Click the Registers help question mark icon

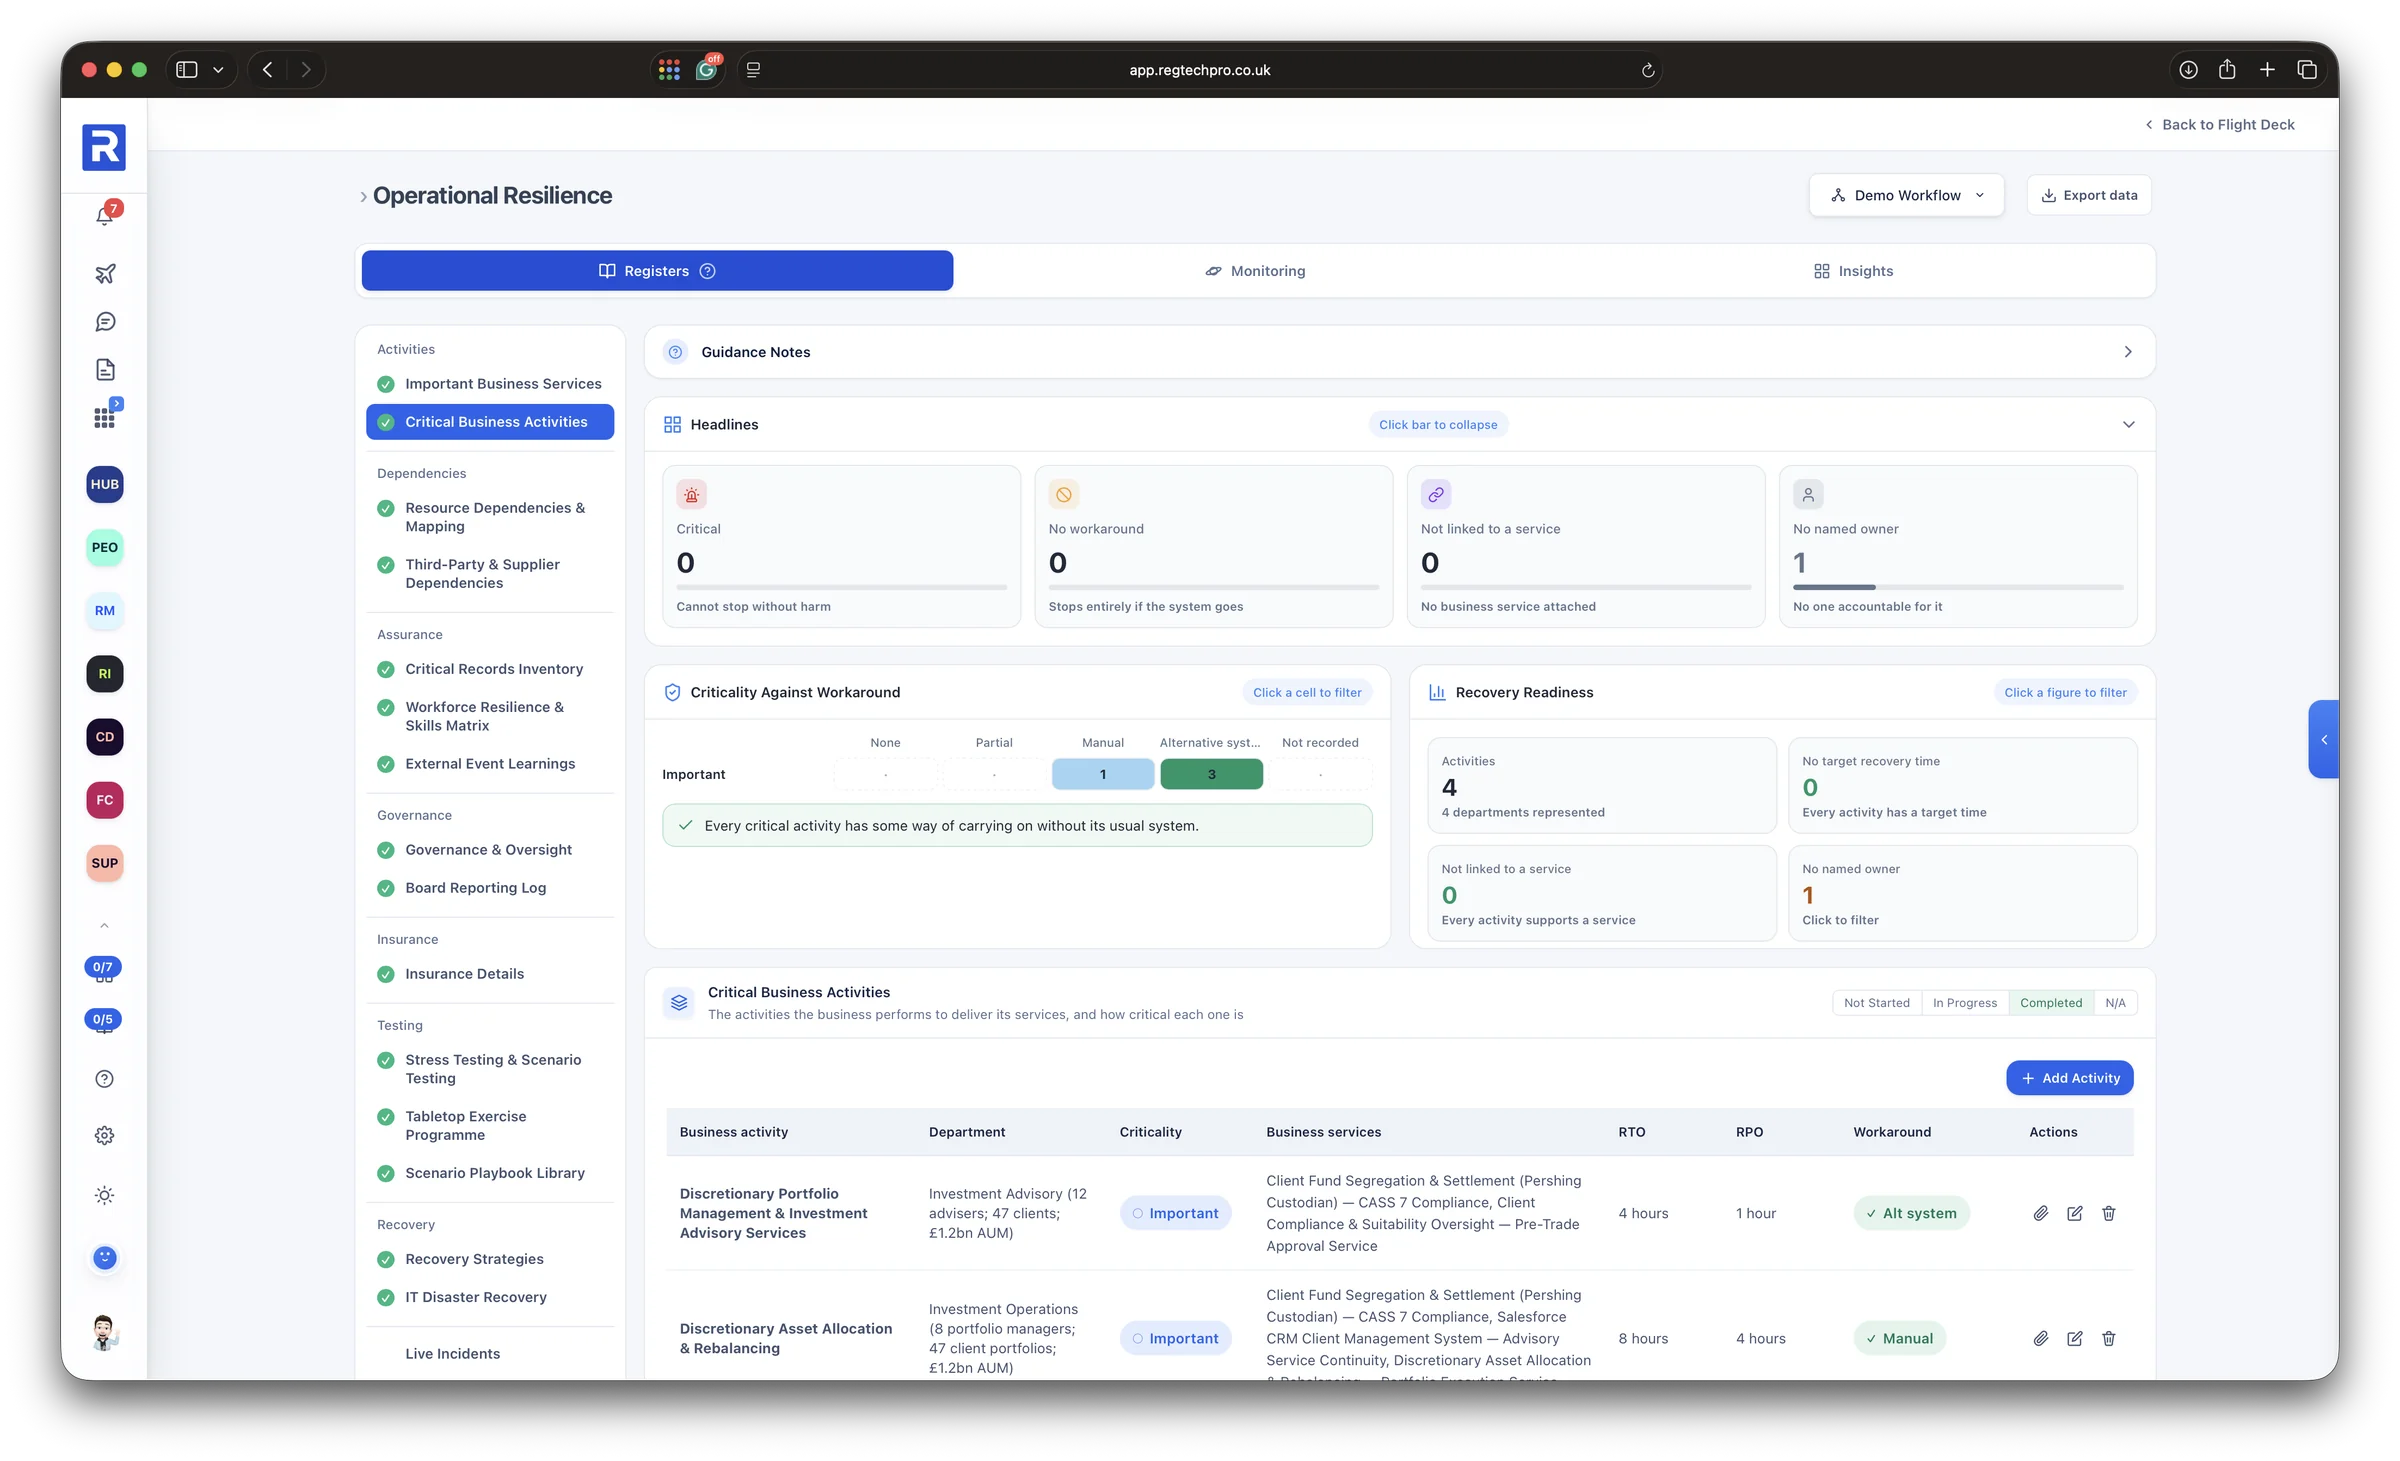point(707,271)
